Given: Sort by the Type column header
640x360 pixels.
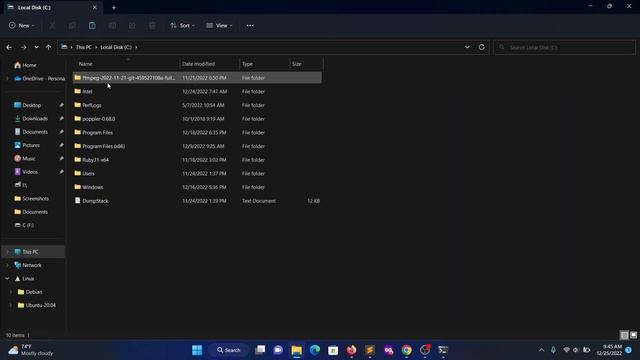Looking at the screenshot, I should pos(264,64).
